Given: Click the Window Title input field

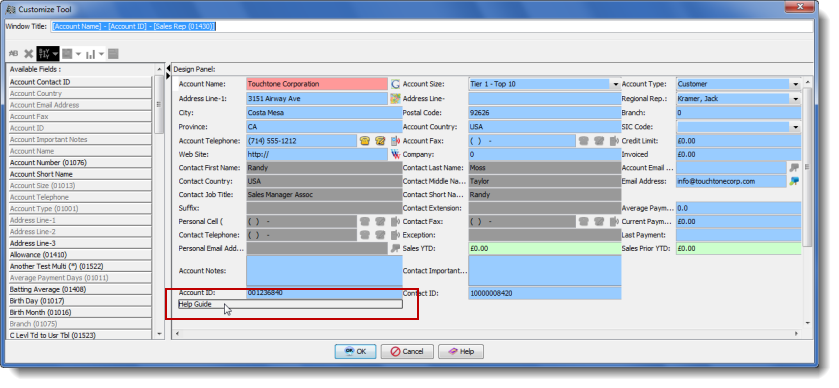Looking at the screenshot, I should click(x=431, y=26).
